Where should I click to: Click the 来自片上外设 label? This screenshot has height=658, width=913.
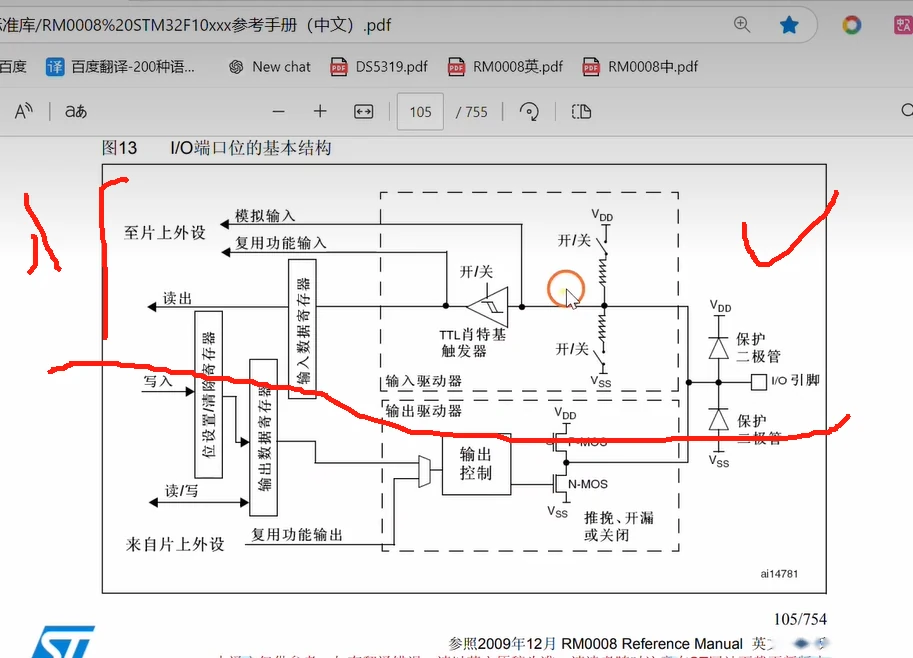(175, 544)
